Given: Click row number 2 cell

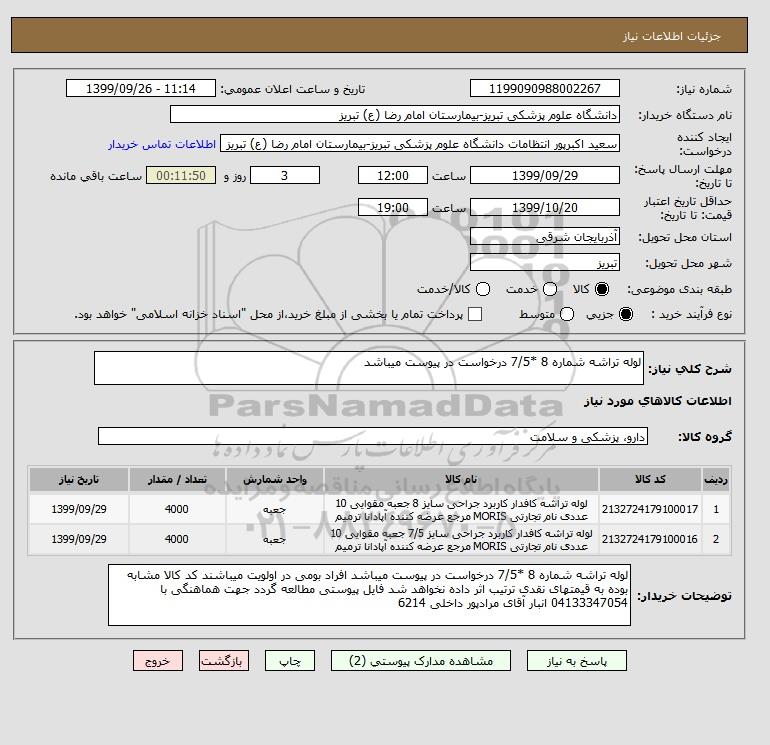Looking at the screenshot, I should [x=716, y=539].
